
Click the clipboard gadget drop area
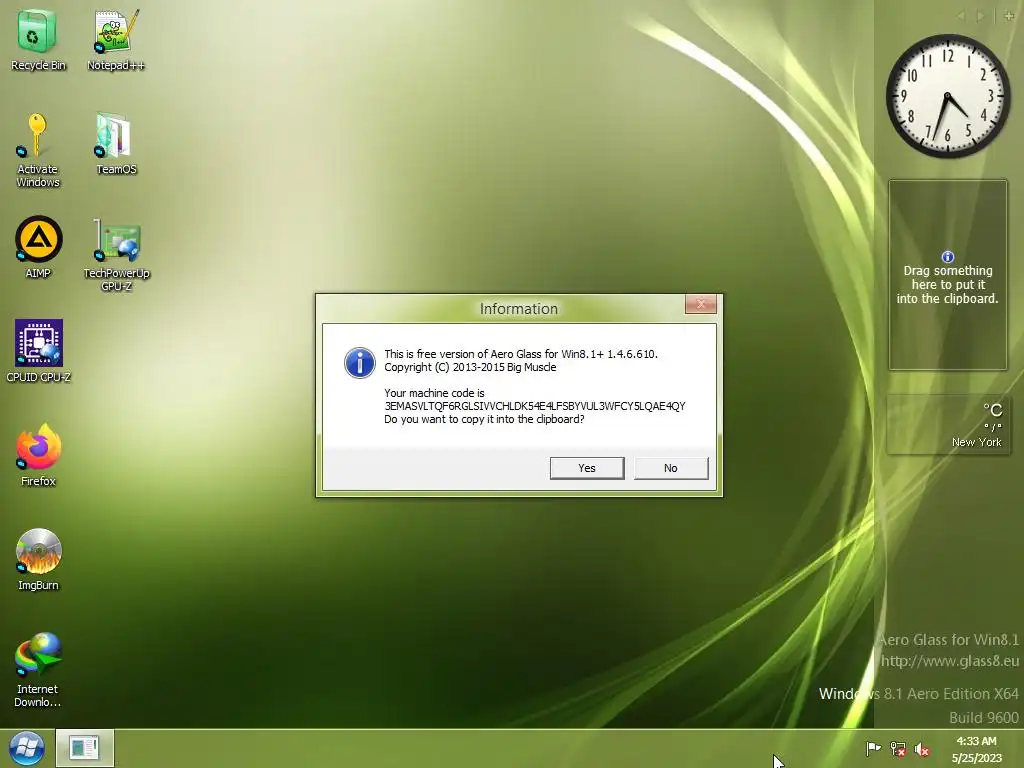pyautogui.click(x=948, y=275)
